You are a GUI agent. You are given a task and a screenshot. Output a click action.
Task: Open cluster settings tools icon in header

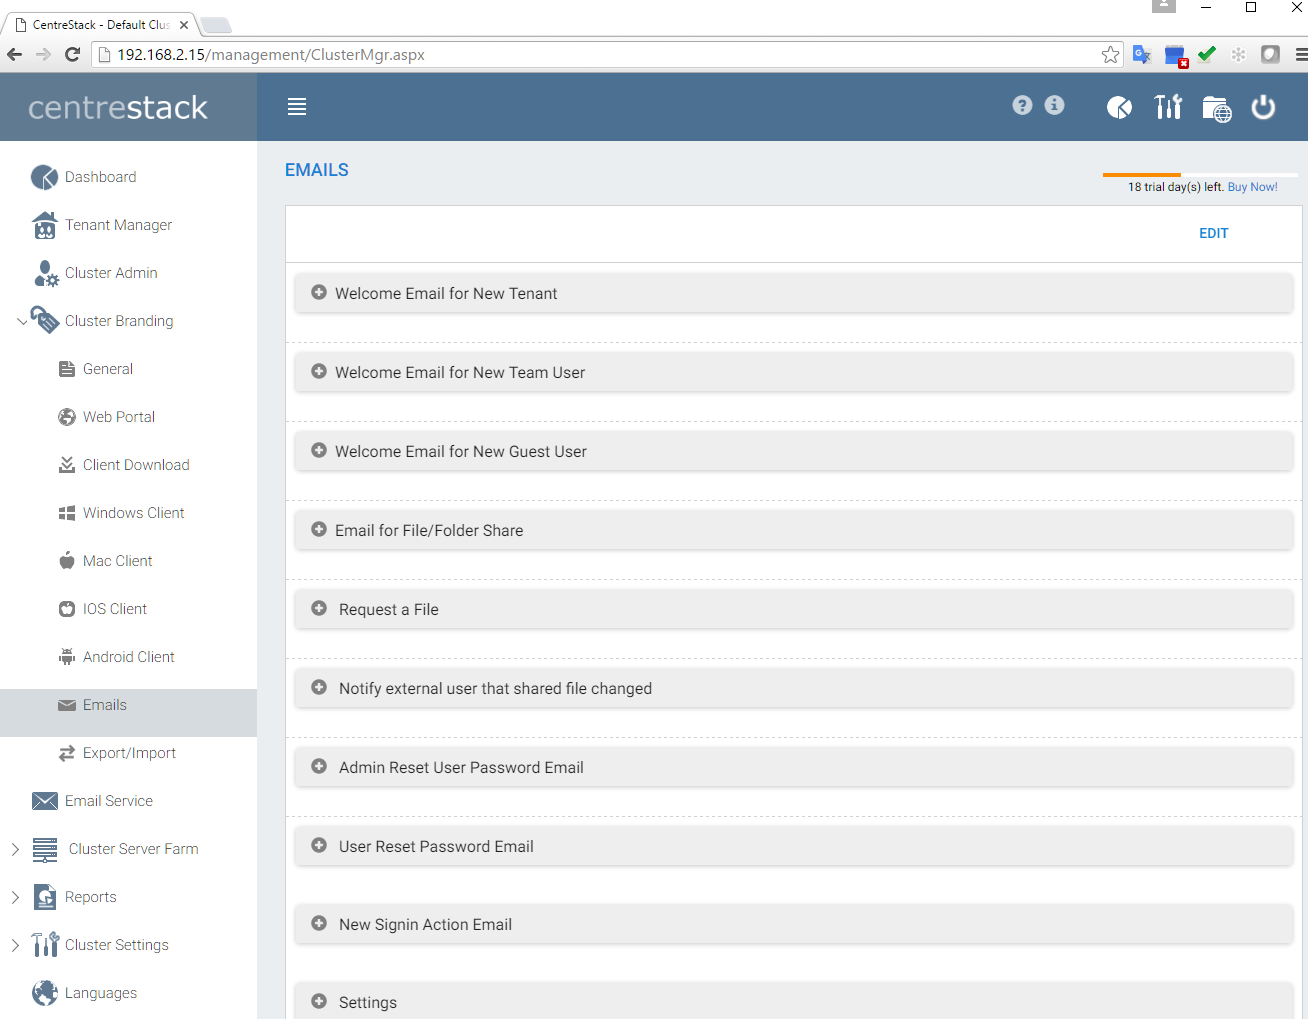point(1168,106)
